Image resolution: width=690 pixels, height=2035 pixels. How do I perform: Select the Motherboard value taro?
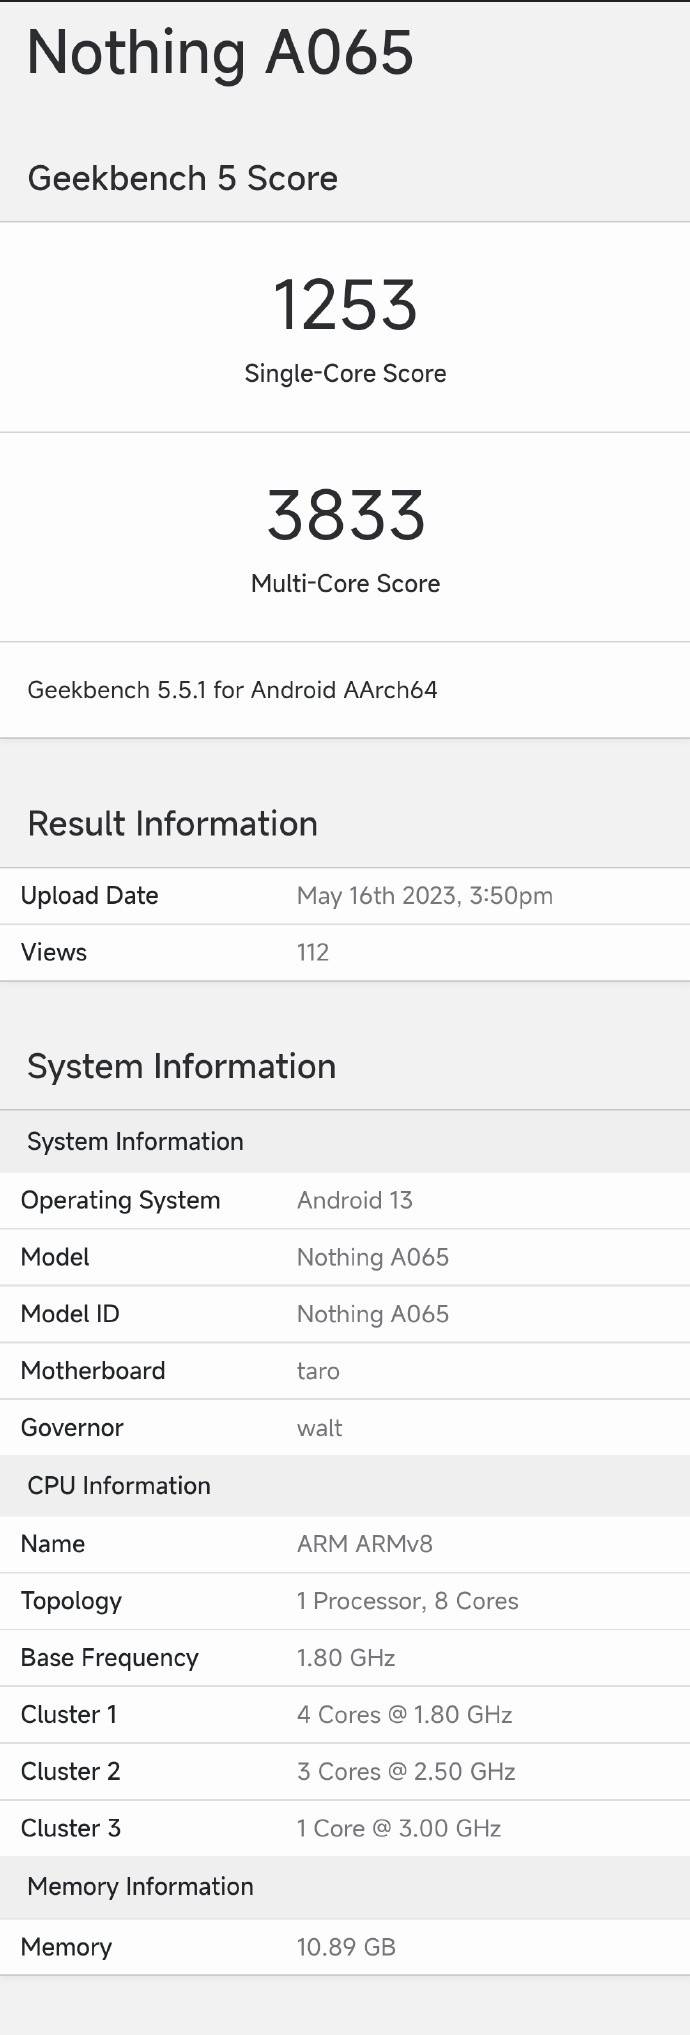coord(318,1371)
